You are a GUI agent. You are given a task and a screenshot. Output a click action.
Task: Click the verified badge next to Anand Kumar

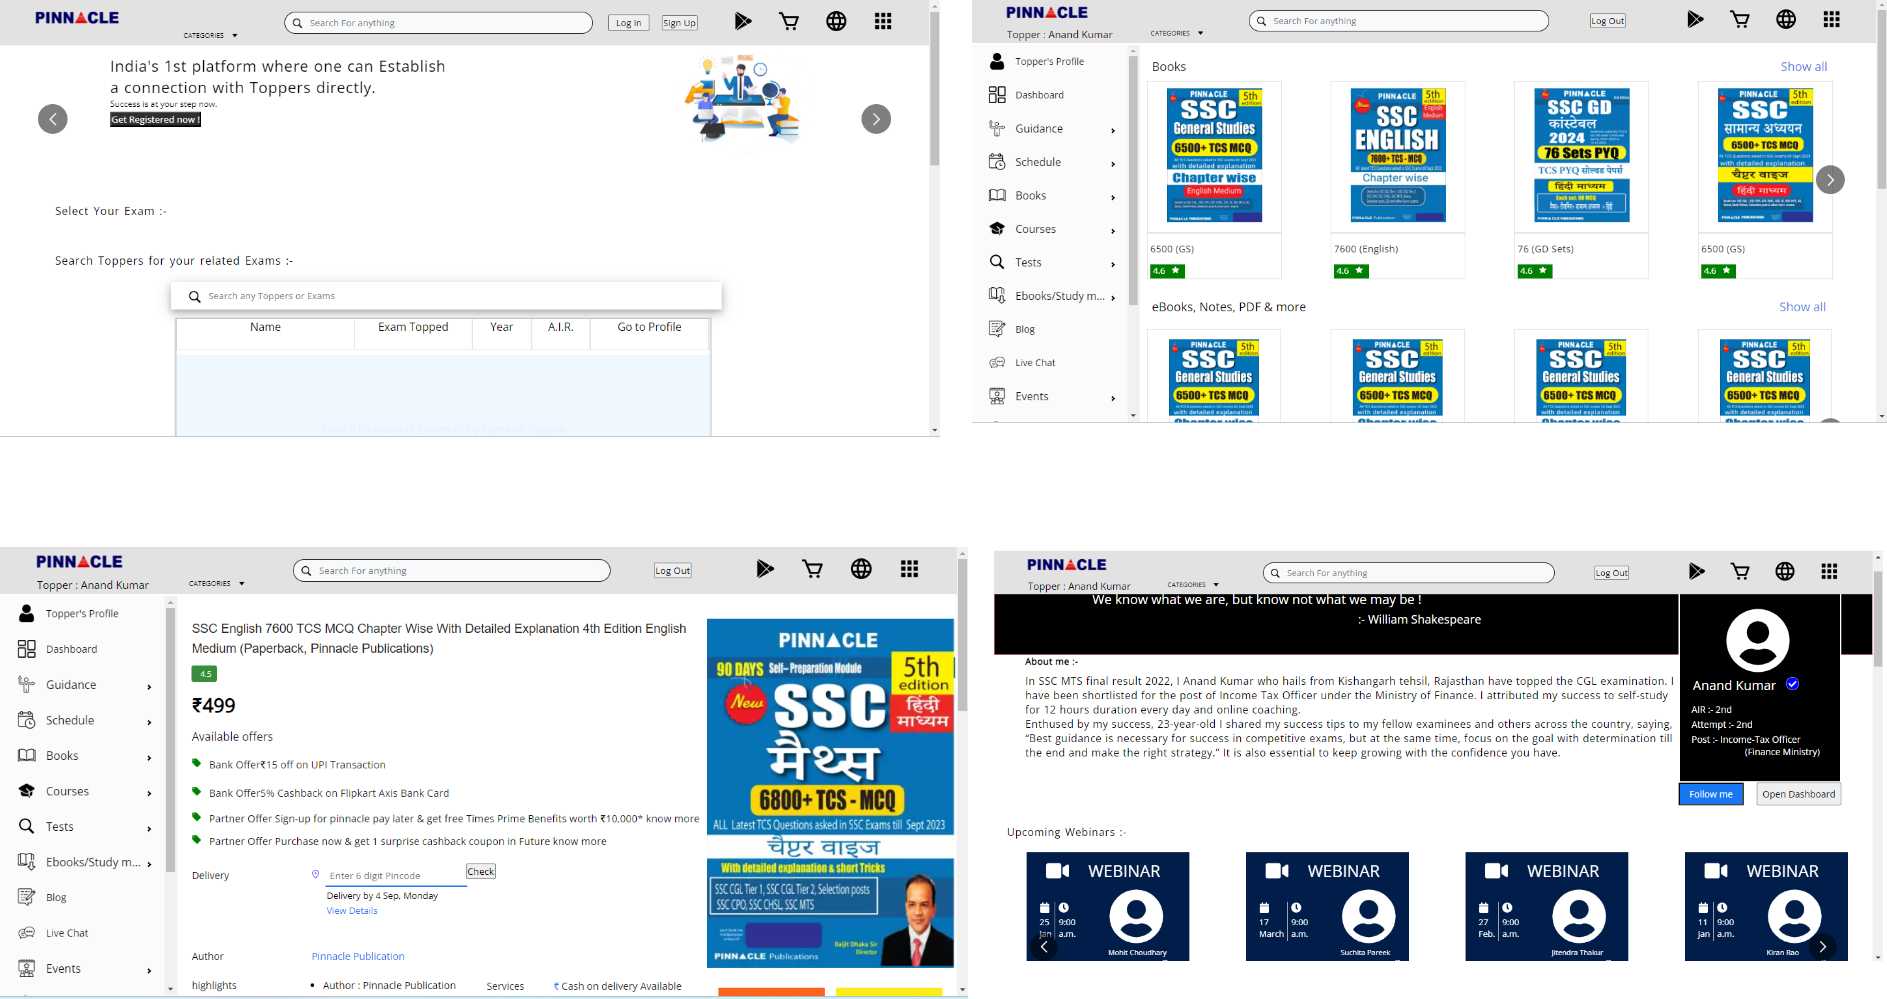click(1792, 684)
